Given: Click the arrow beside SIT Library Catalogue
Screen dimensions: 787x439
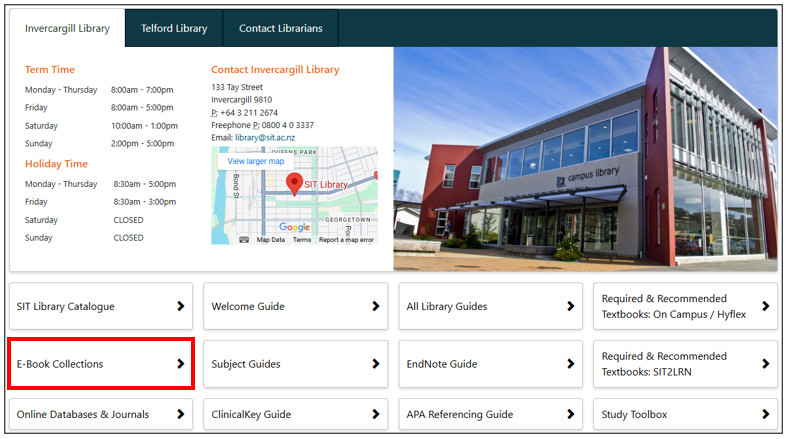Looking at the screenshot, I should click(x=181, y=306).
